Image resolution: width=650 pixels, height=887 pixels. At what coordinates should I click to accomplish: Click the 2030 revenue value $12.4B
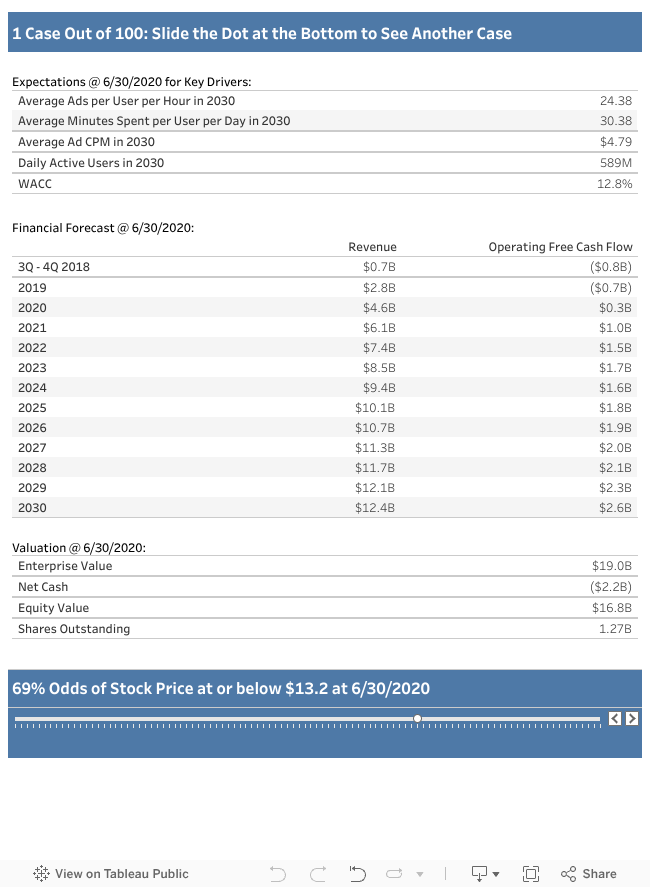pyautogui.click(x=376, y=508)
